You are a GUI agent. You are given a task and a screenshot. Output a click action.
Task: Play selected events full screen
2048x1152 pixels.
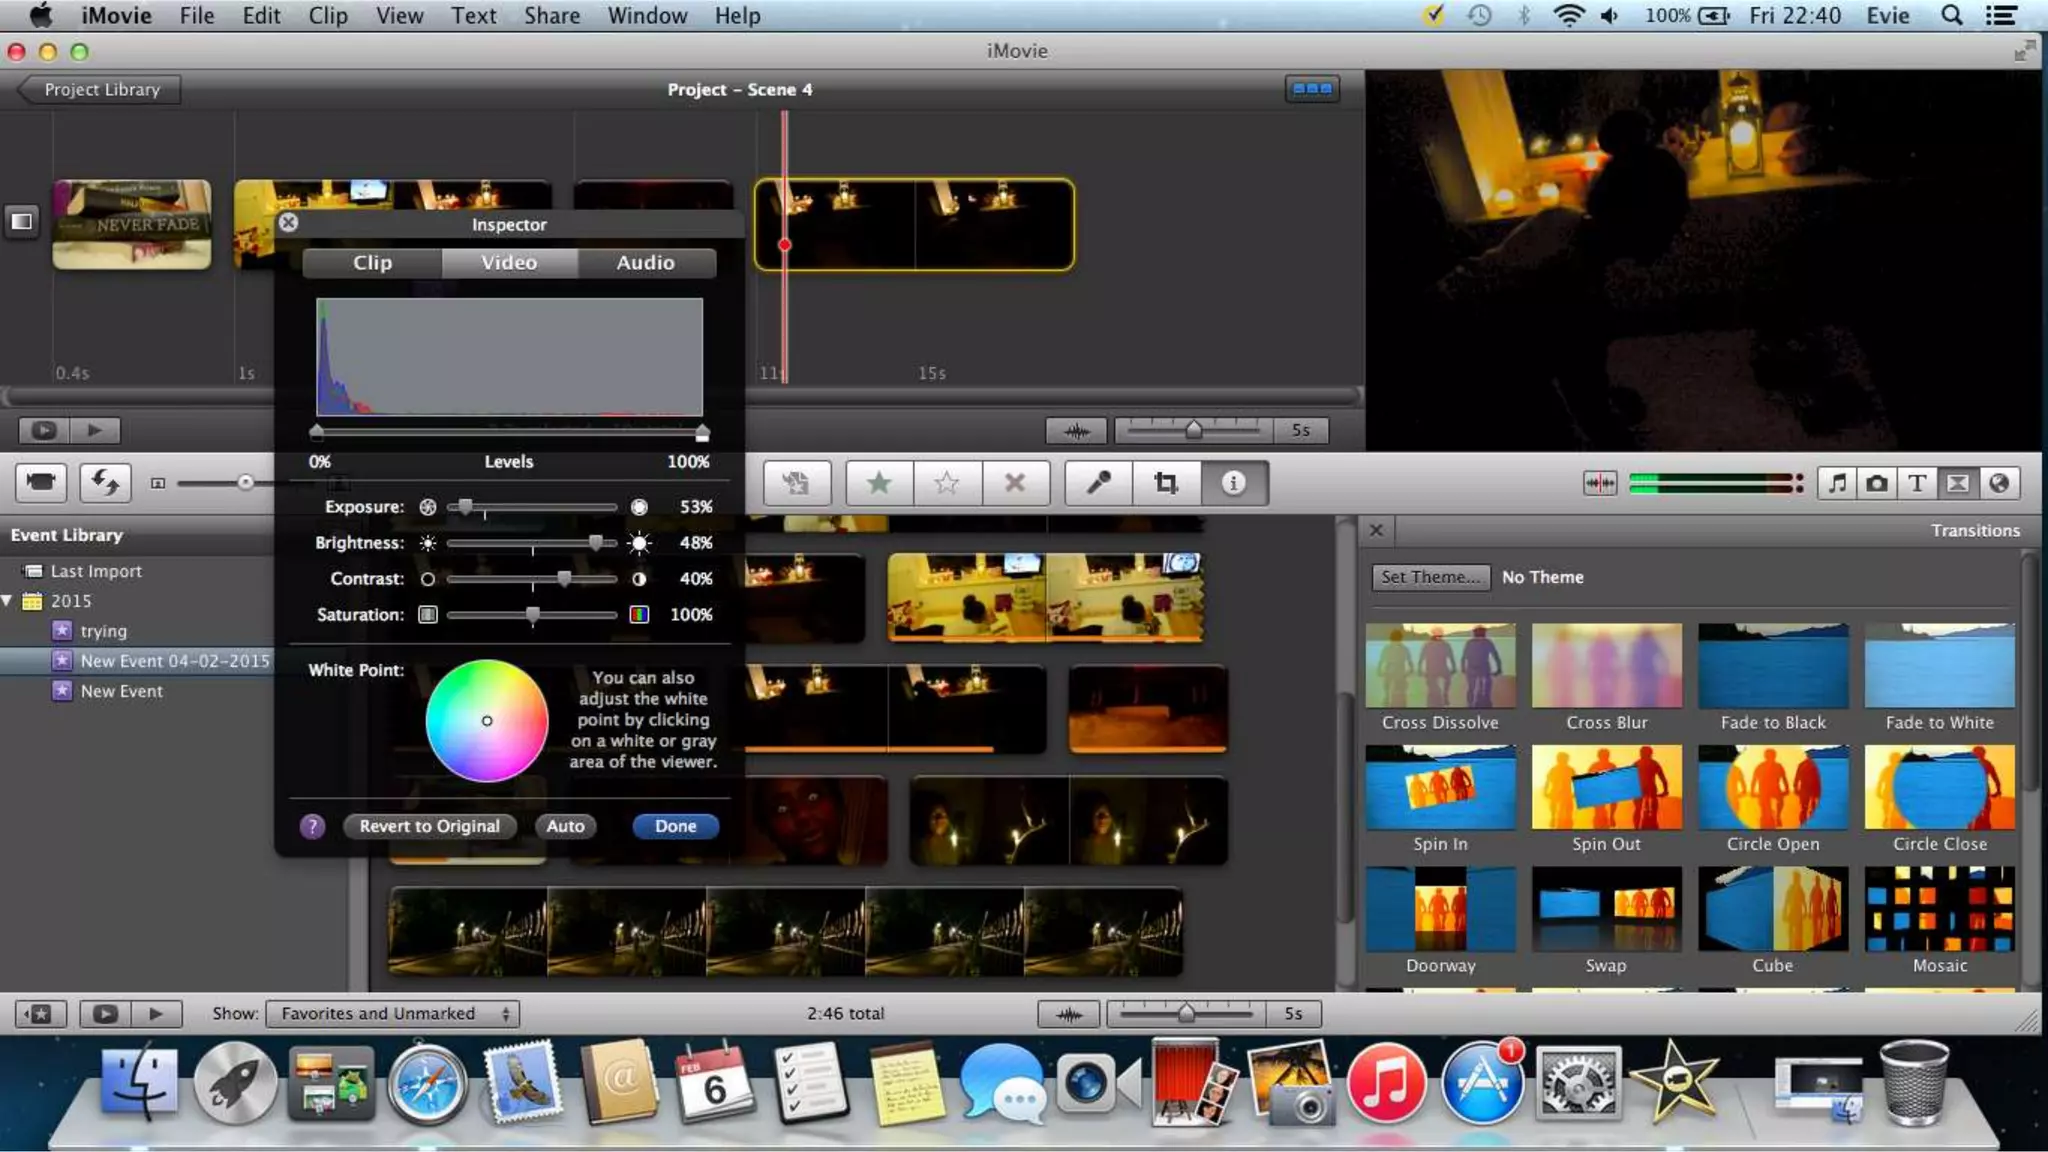105,1013
